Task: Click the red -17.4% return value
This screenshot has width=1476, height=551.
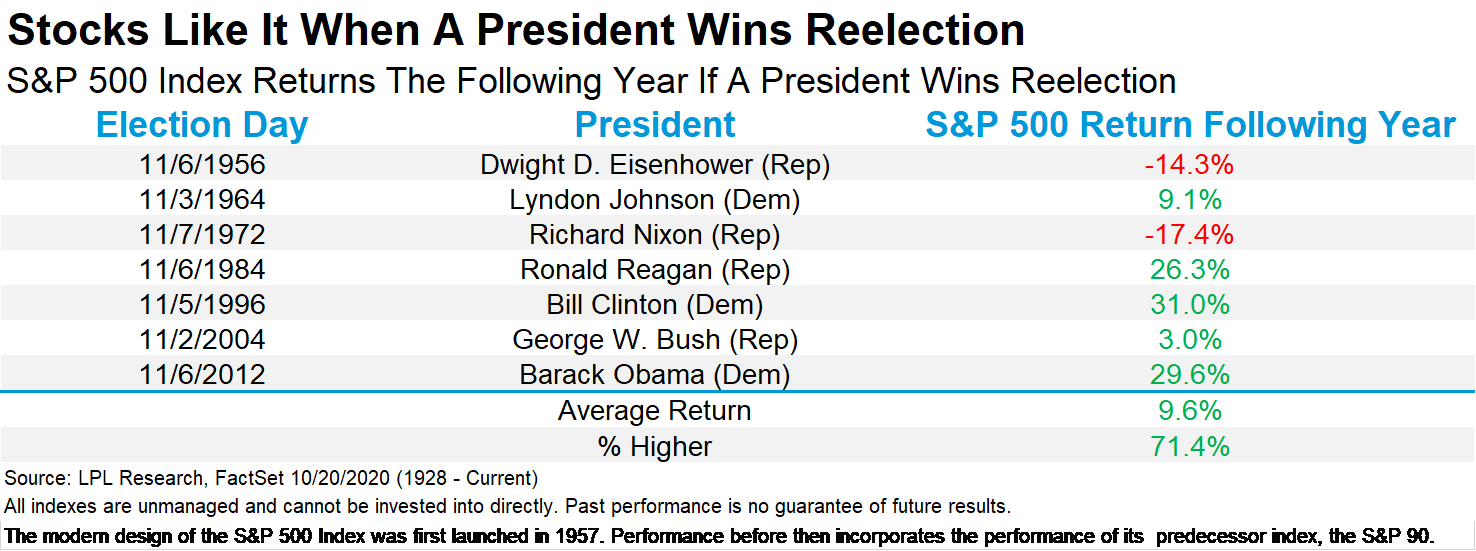Action: [1190, 234]
